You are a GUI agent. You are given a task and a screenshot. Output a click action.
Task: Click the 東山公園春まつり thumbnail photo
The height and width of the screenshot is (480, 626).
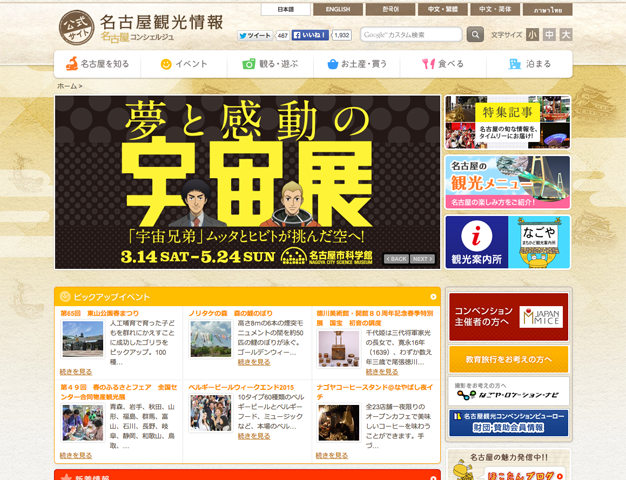(x=83, y=339)
